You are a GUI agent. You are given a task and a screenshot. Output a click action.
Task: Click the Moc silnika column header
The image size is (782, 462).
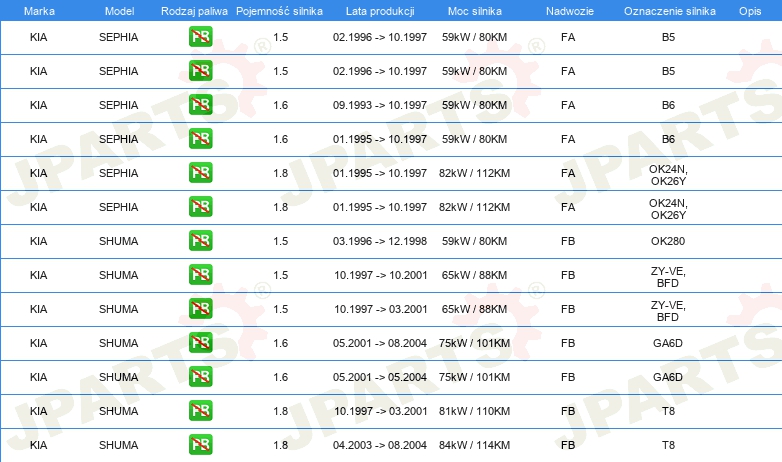(475, 11)
